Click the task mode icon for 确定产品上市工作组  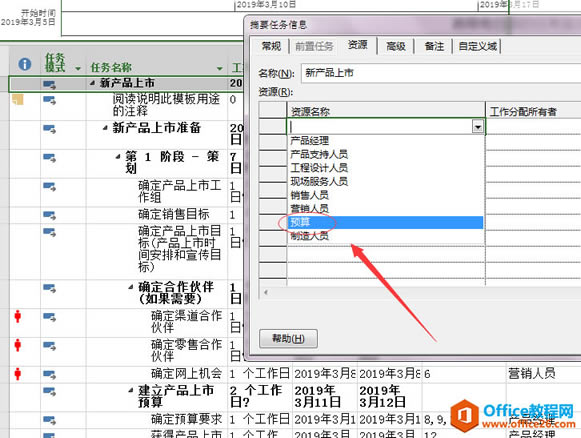click(49, 186)
